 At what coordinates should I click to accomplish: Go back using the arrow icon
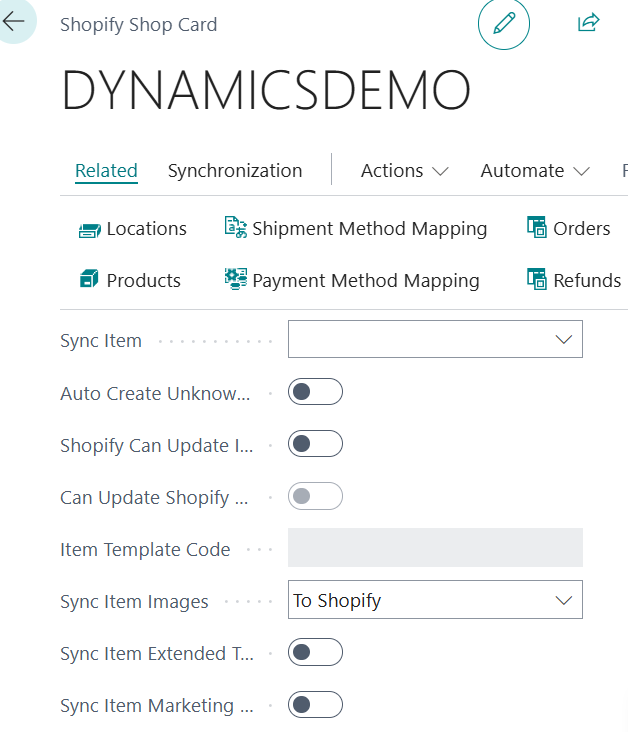(13, 21)
